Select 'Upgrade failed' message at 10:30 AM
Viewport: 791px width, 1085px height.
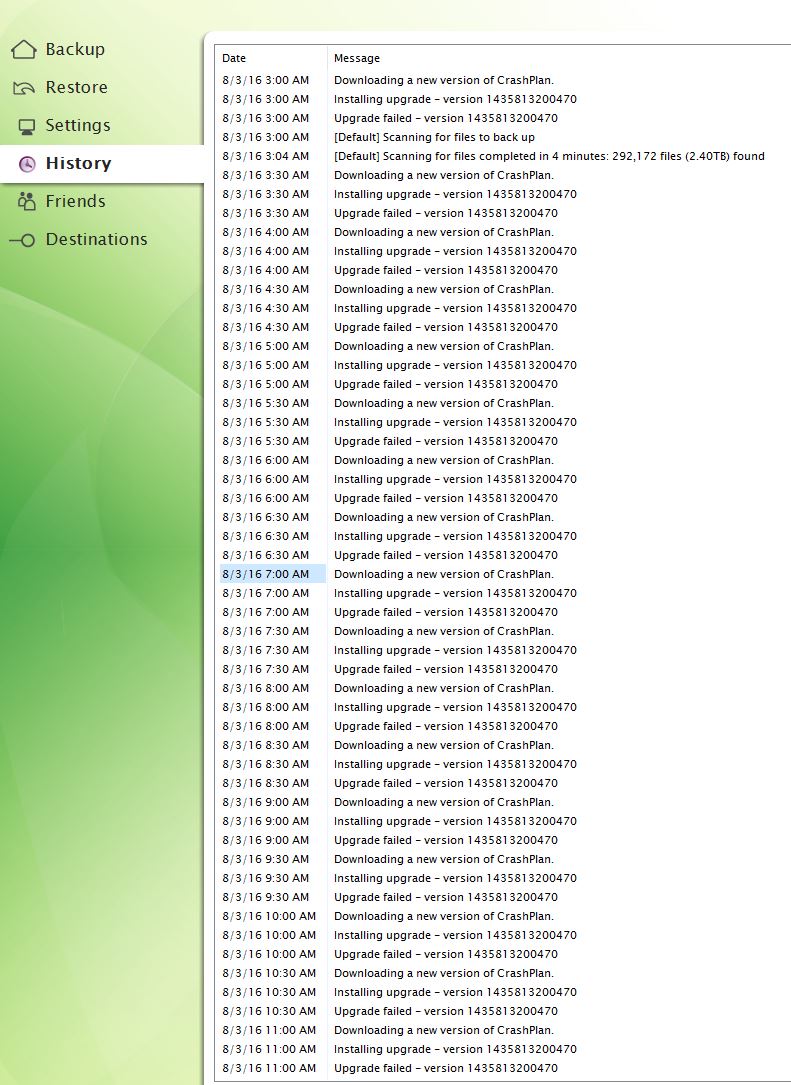click(446, 1011)
